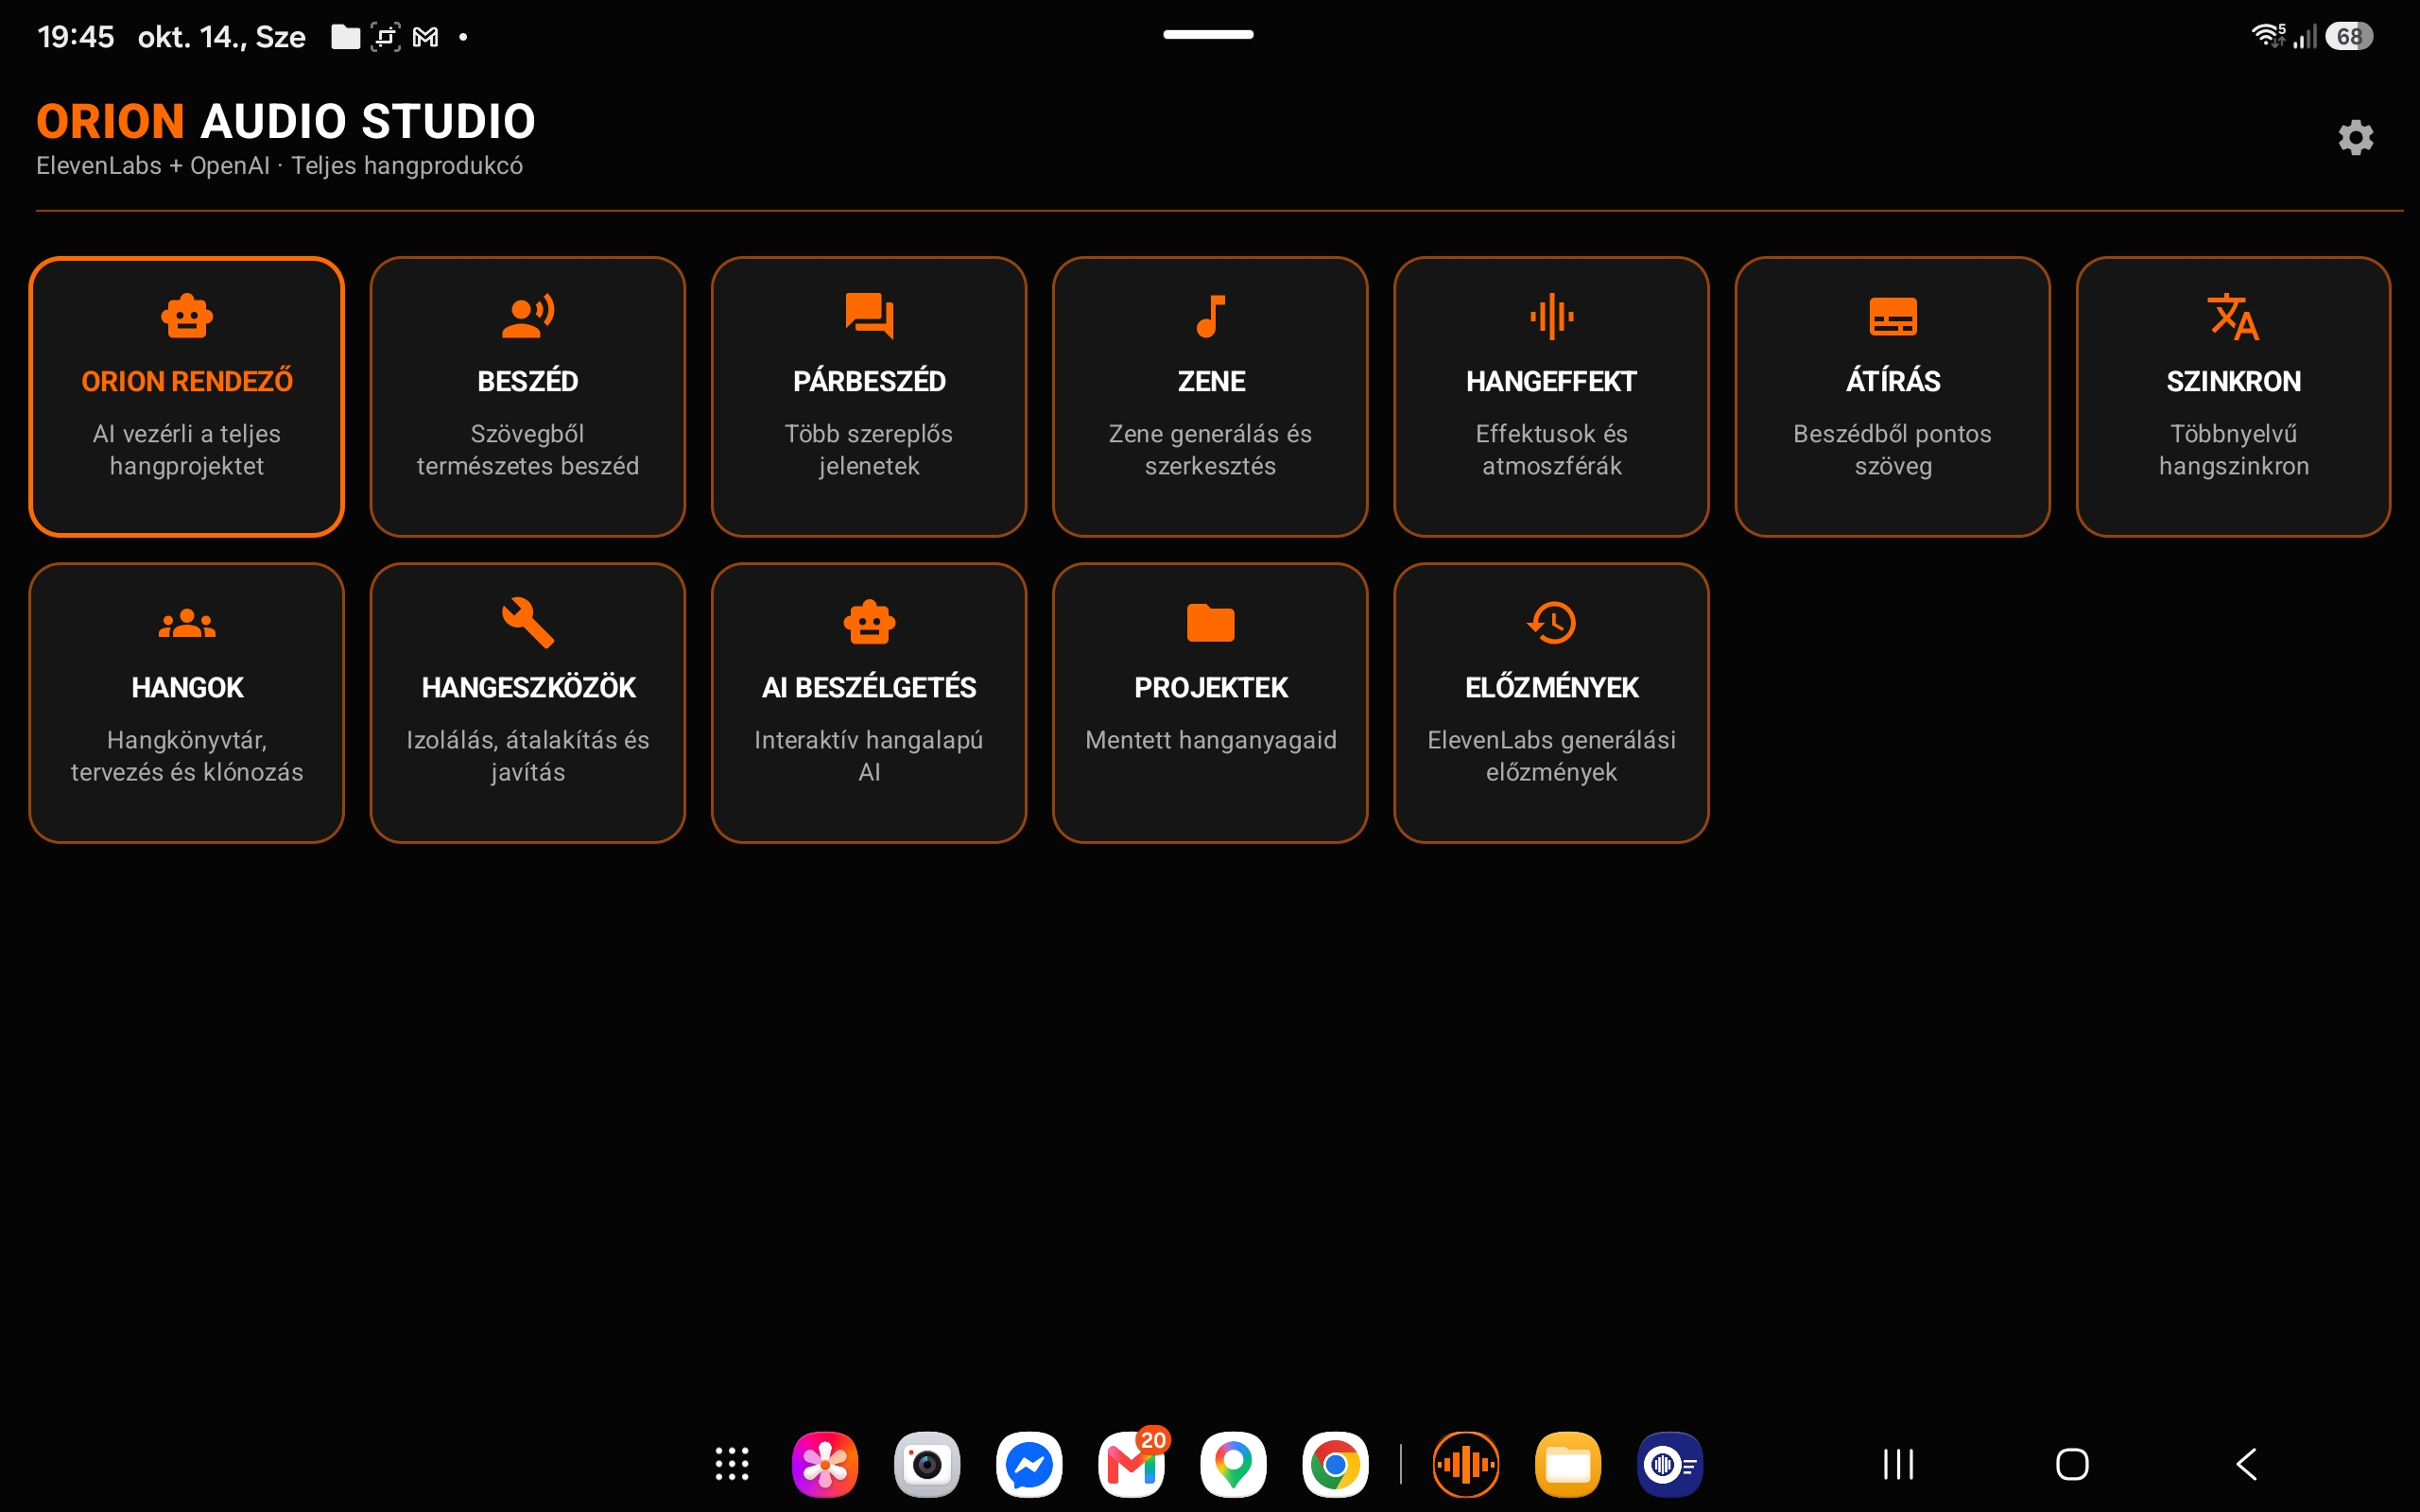Click the Előzmények history clock icon

(1551, 623)
